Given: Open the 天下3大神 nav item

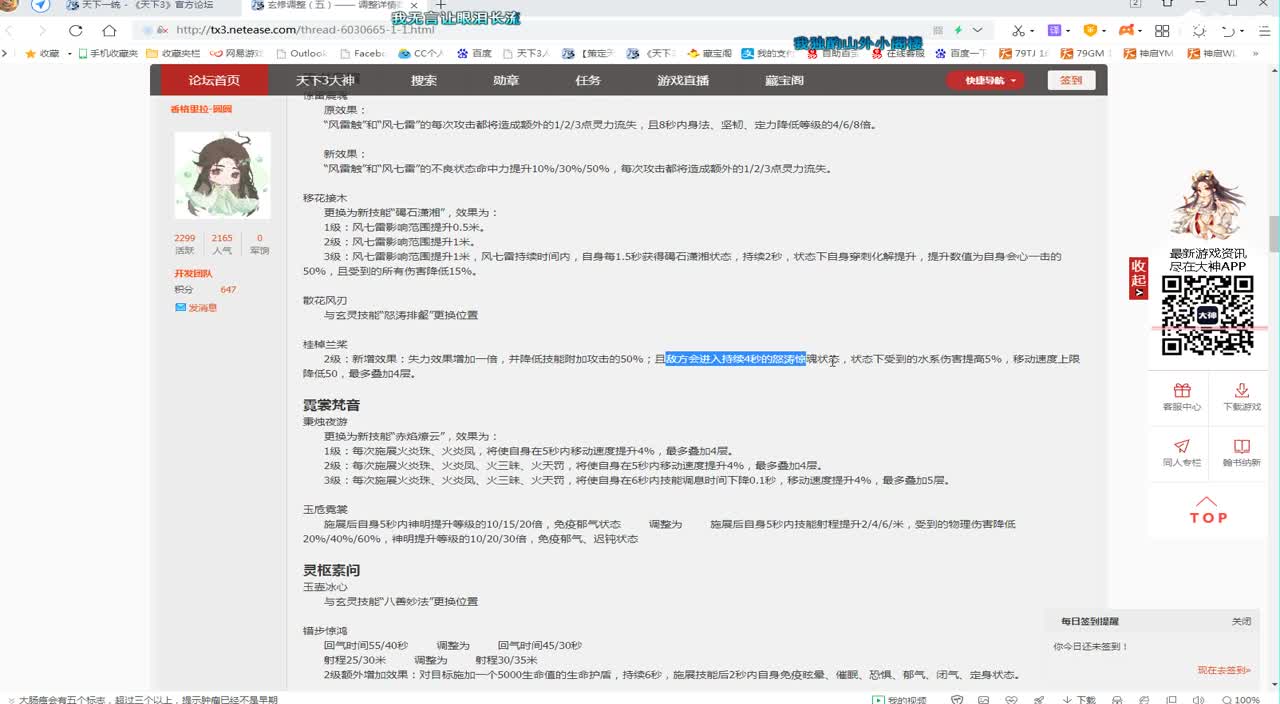Looking at the screenshot, I should click(x=325, y=80).
